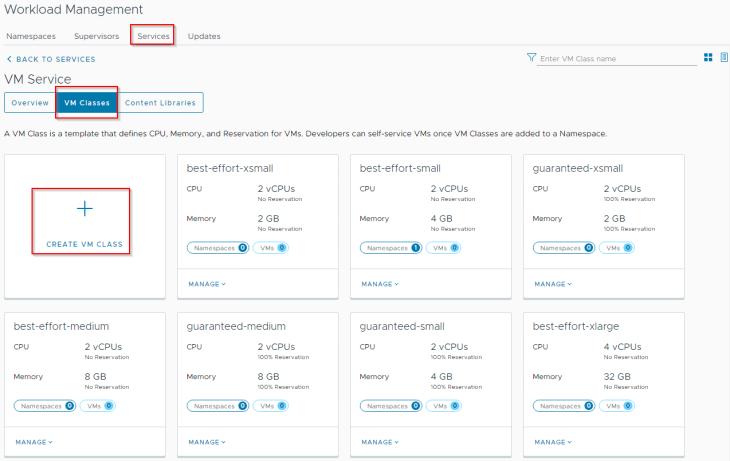Click Create VM Class label
The height and width of the screenshot is (461, 730).
point(84,244)
